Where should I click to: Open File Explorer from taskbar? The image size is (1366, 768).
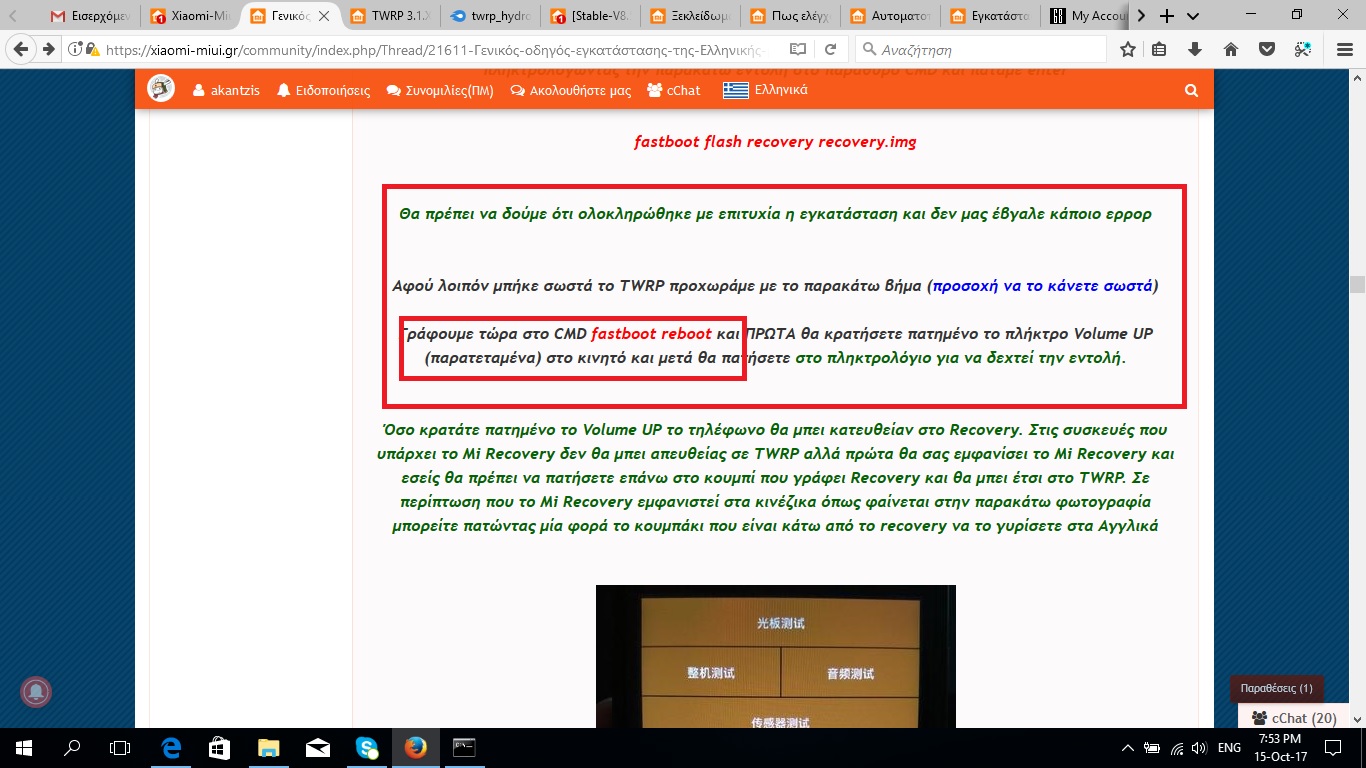pos(269,748)
